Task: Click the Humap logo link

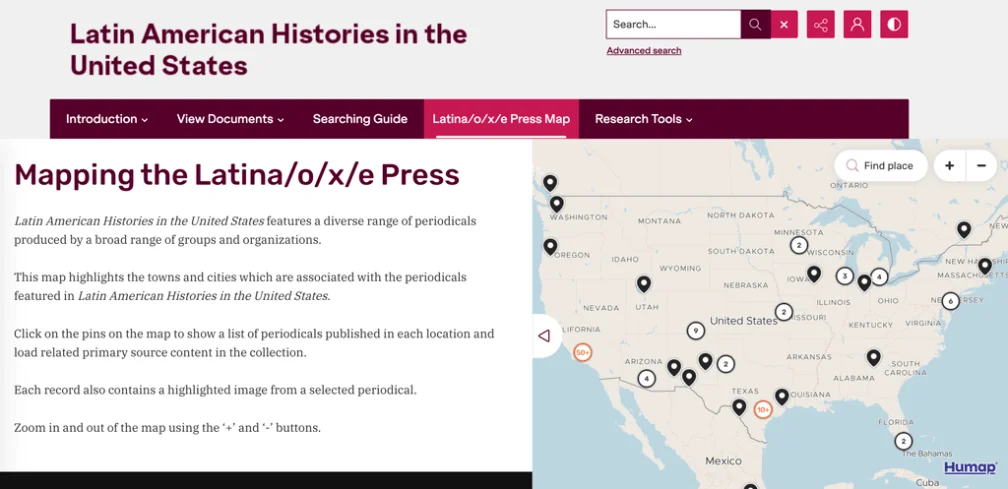Action: coord(970,467)
